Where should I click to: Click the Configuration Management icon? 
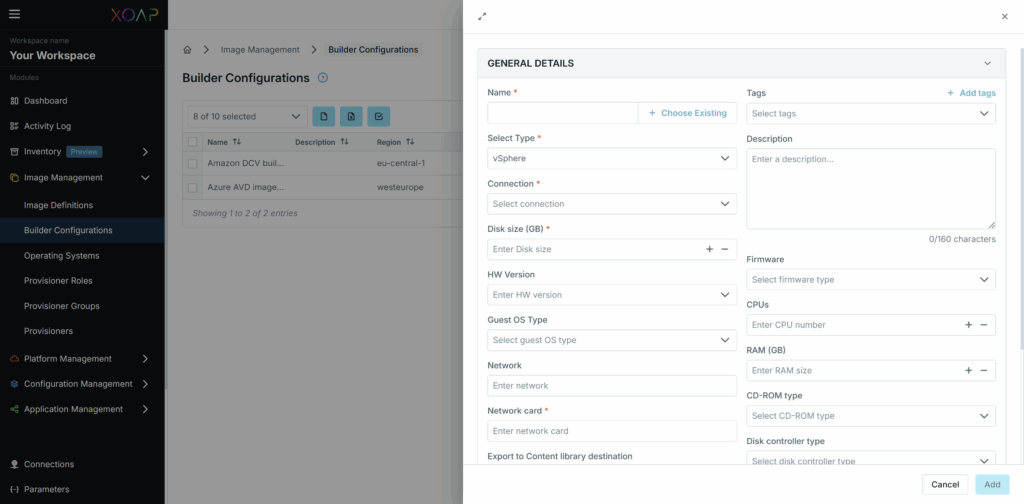pos(14,384)
